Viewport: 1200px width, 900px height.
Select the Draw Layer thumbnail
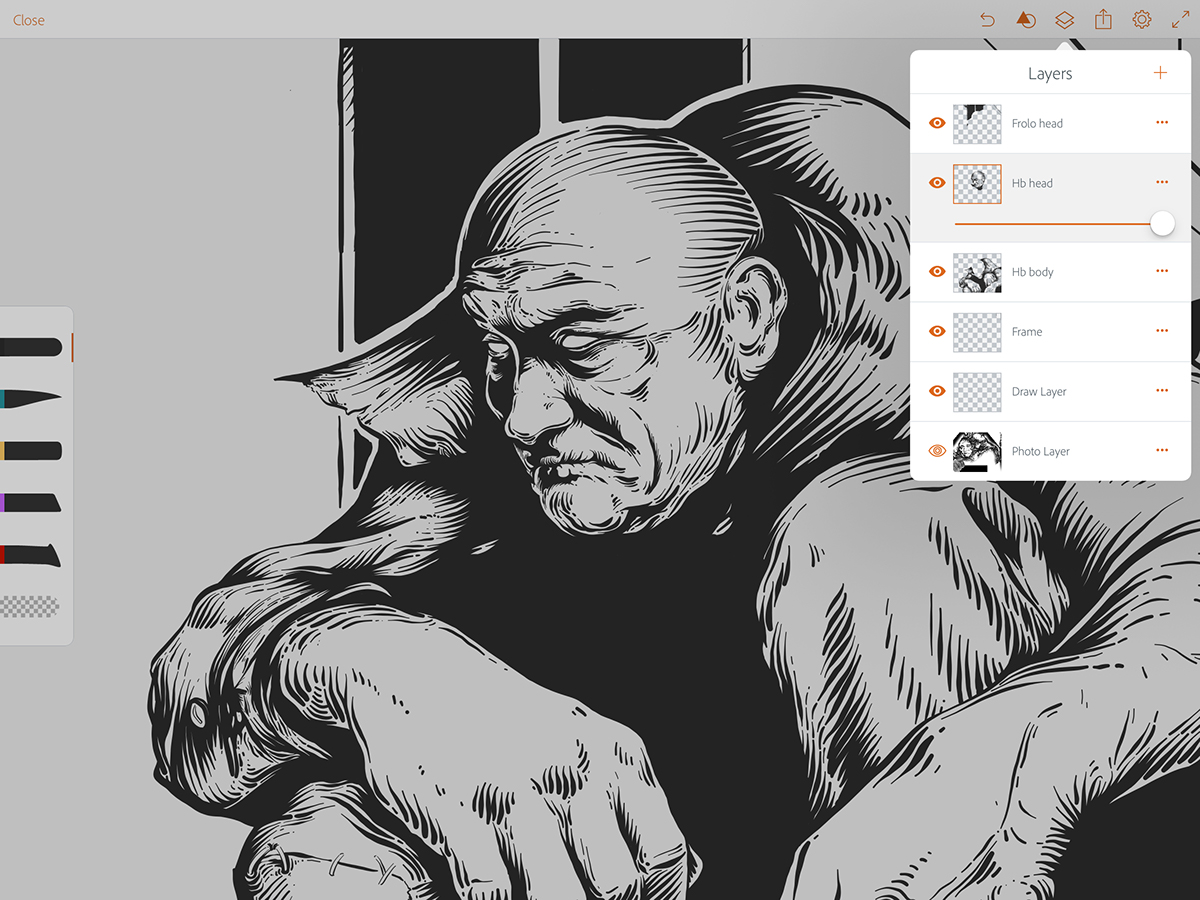977,392
